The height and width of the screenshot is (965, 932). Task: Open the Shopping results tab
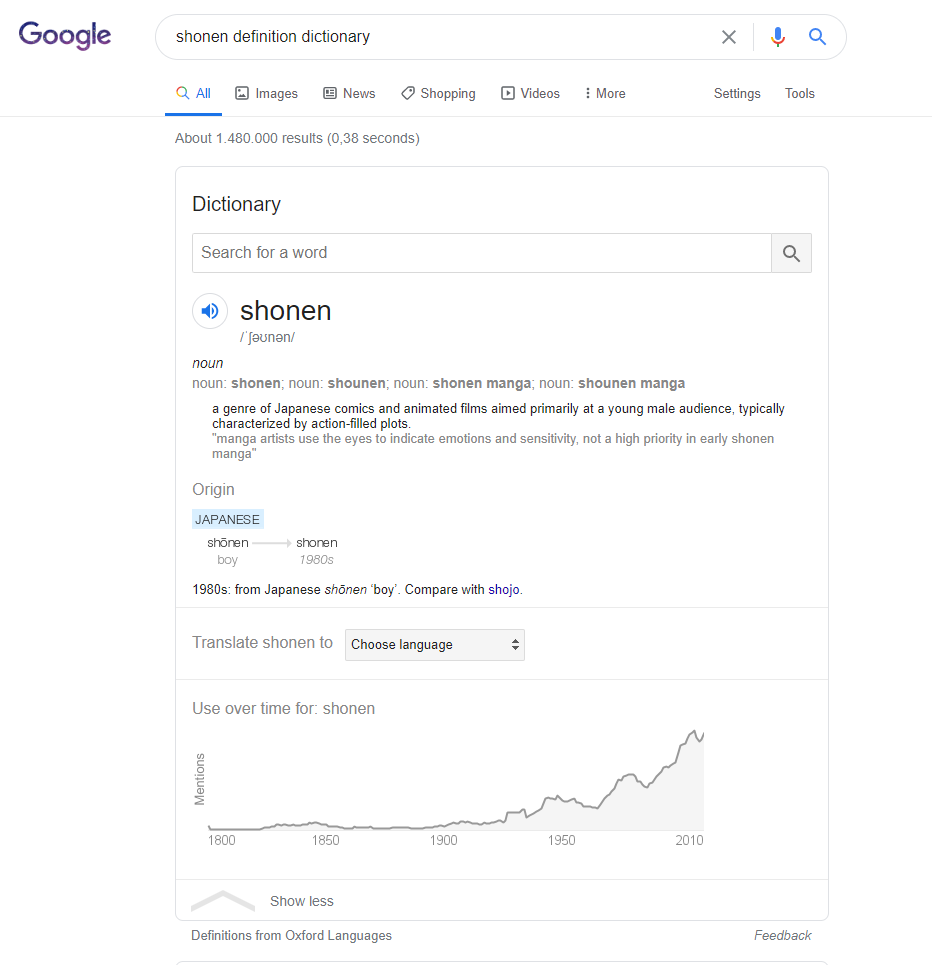pos(438,93)
